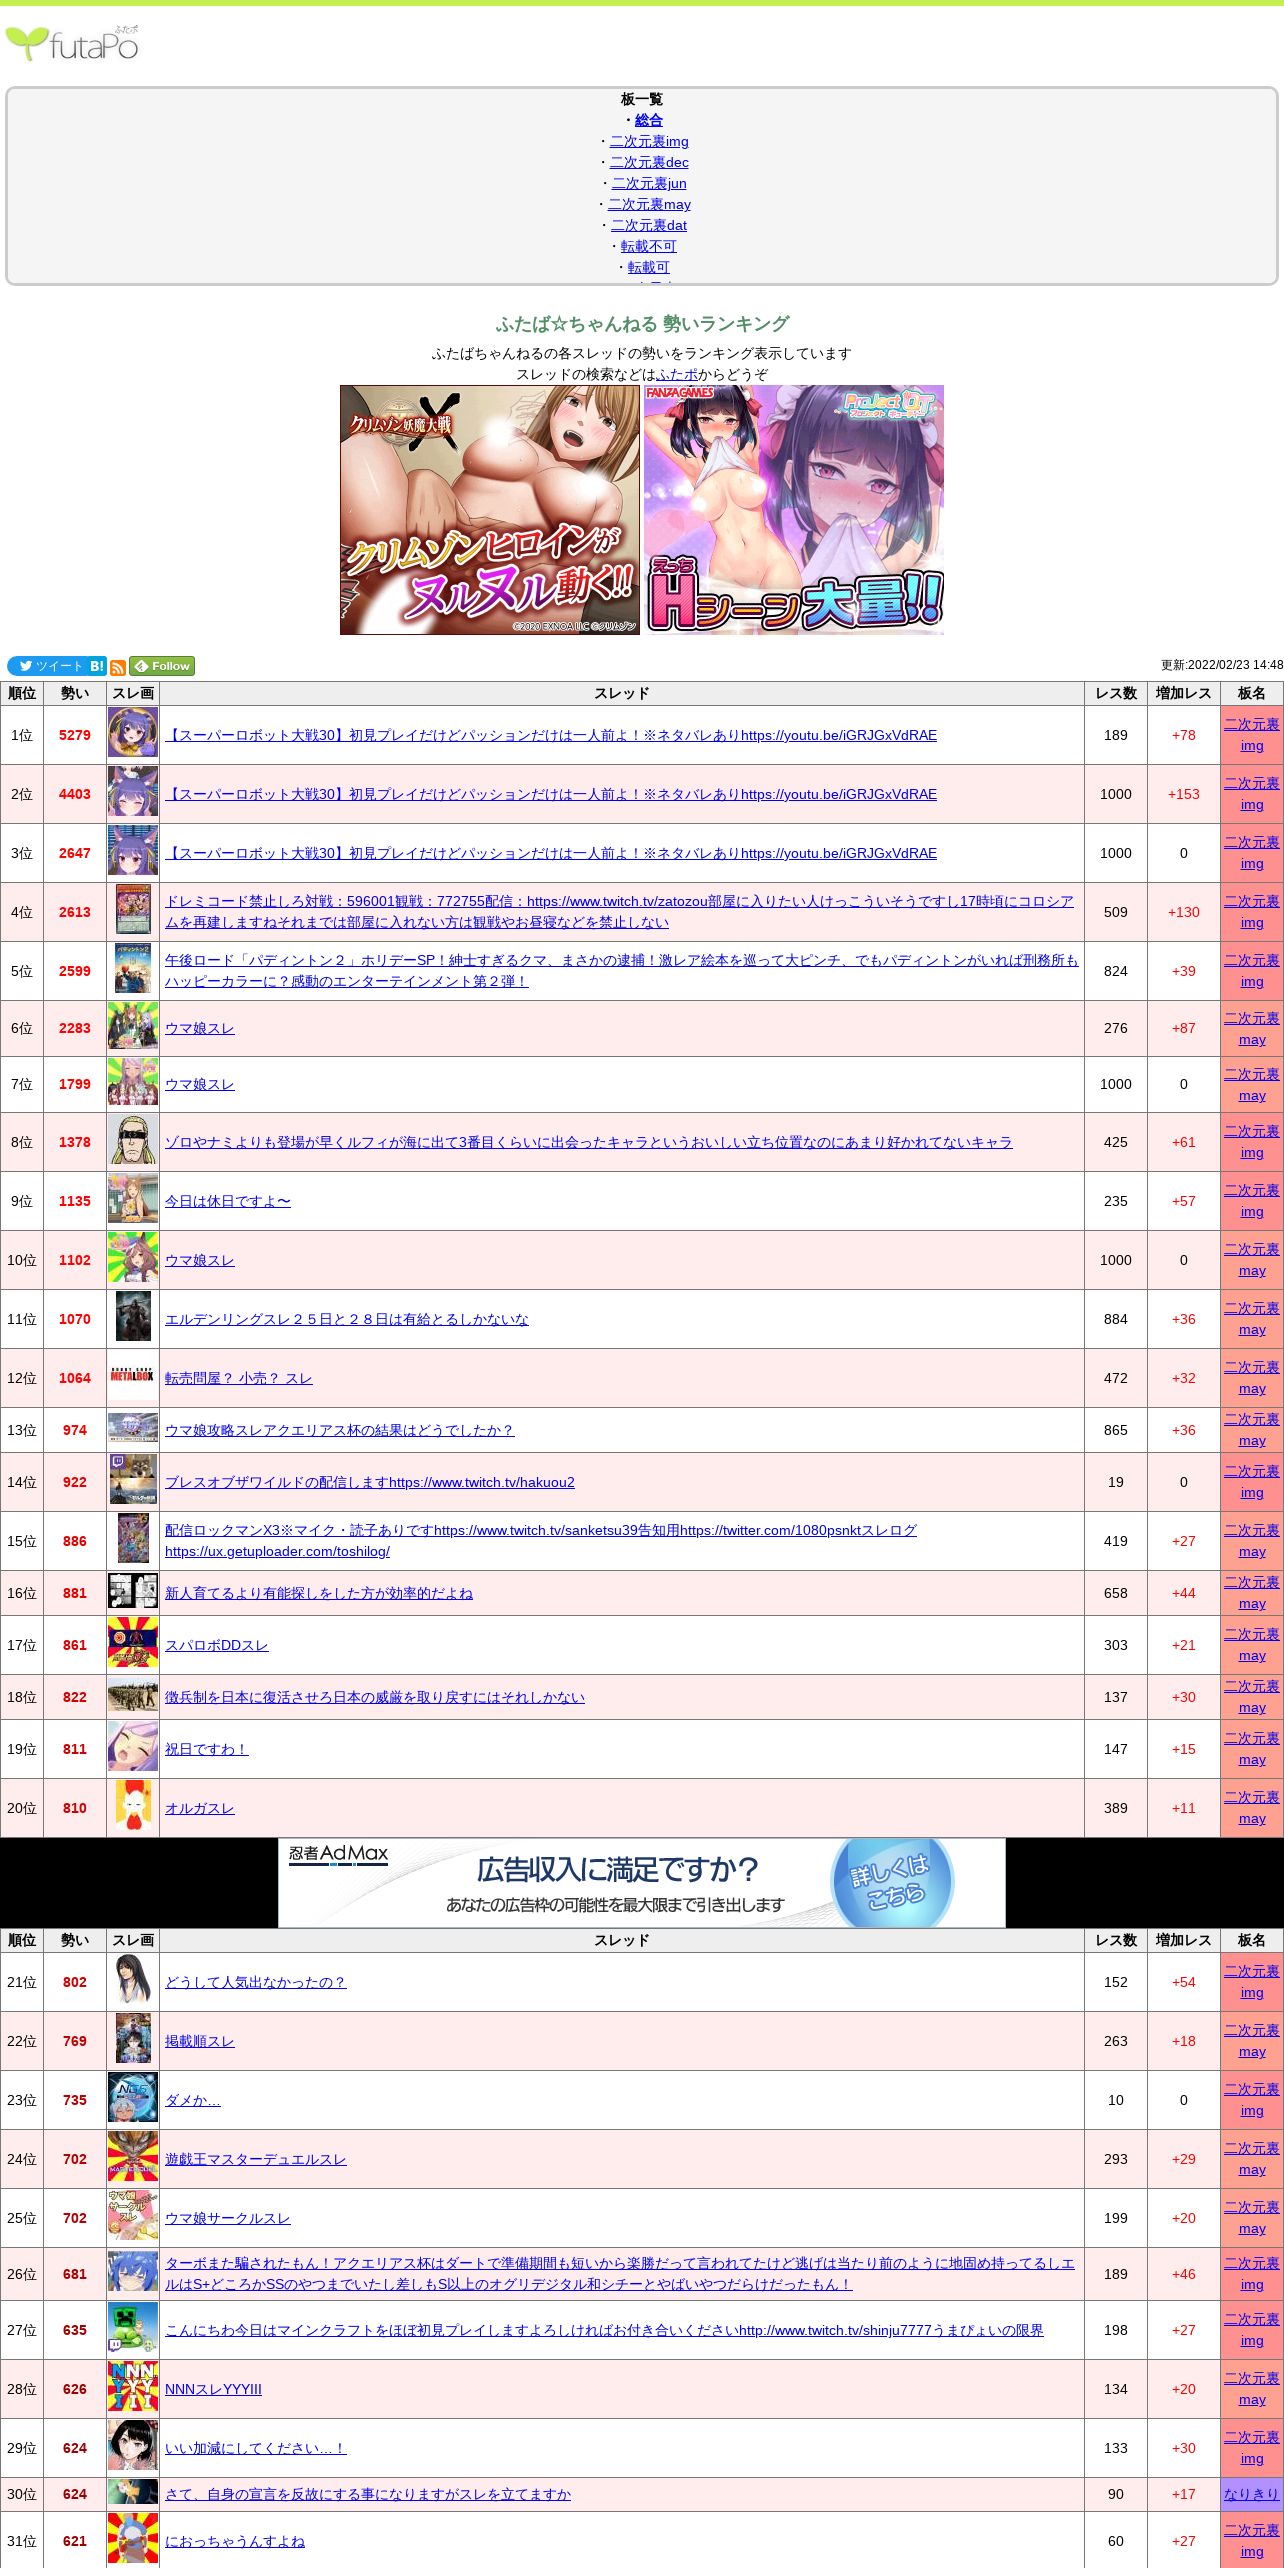The width and height of the screenshot is (1284, 2568).
Task: Click the なりきり board link at 30位
Action: point(1252,2494)
